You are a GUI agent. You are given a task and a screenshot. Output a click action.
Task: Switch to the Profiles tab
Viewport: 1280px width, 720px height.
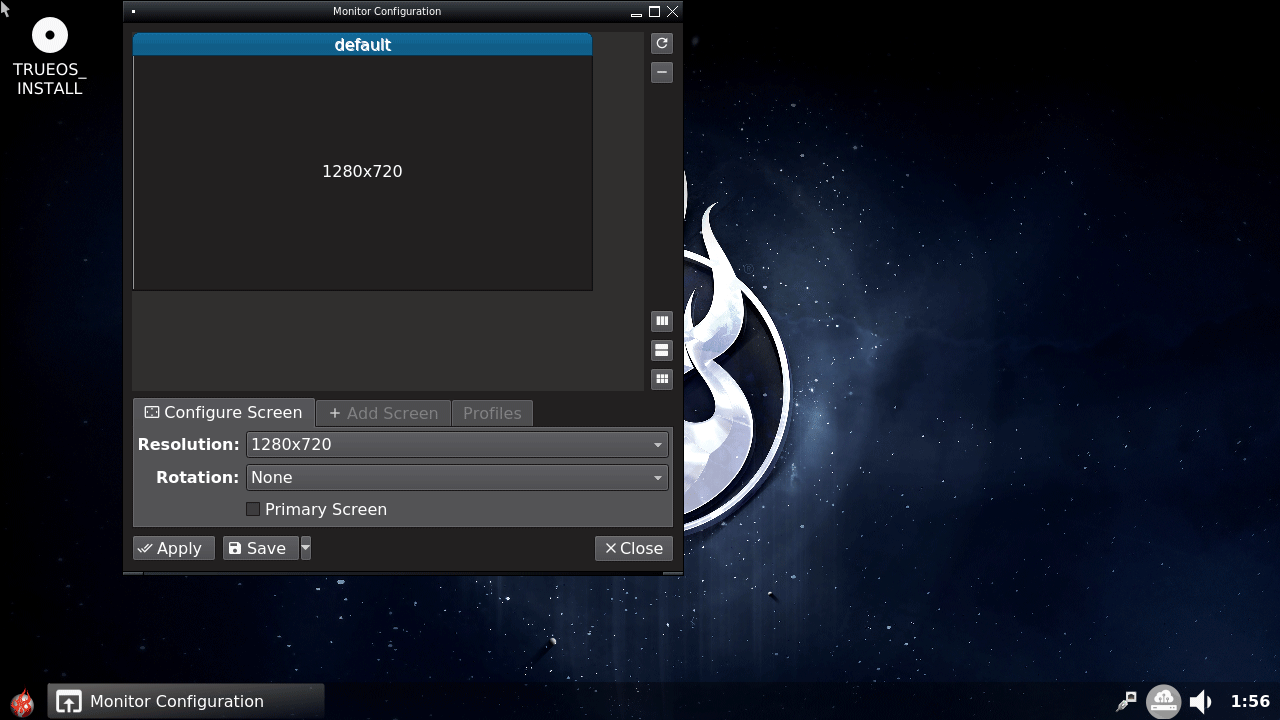pyautogui.click(x=492, y=413)
